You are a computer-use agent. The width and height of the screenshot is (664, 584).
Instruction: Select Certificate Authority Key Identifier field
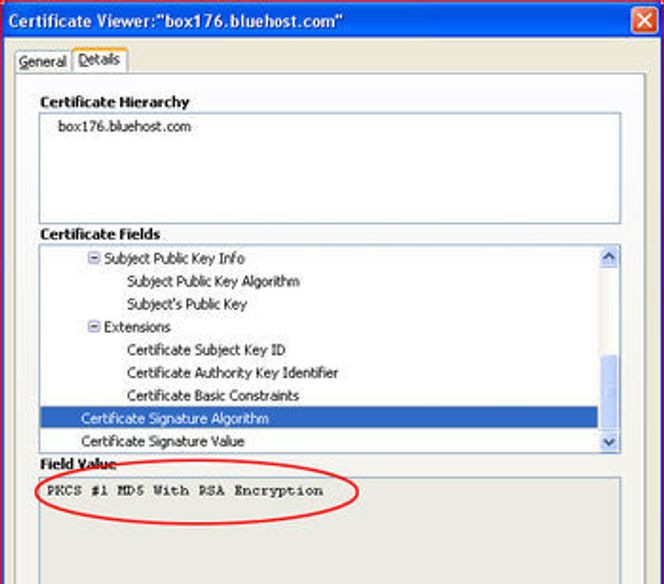pyautogui.click(x=232, y=373)
